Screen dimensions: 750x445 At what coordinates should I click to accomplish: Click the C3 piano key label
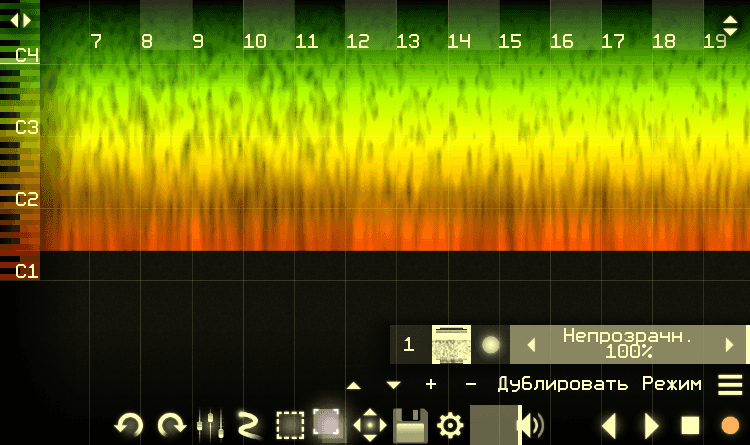click(x=27, y=127)
